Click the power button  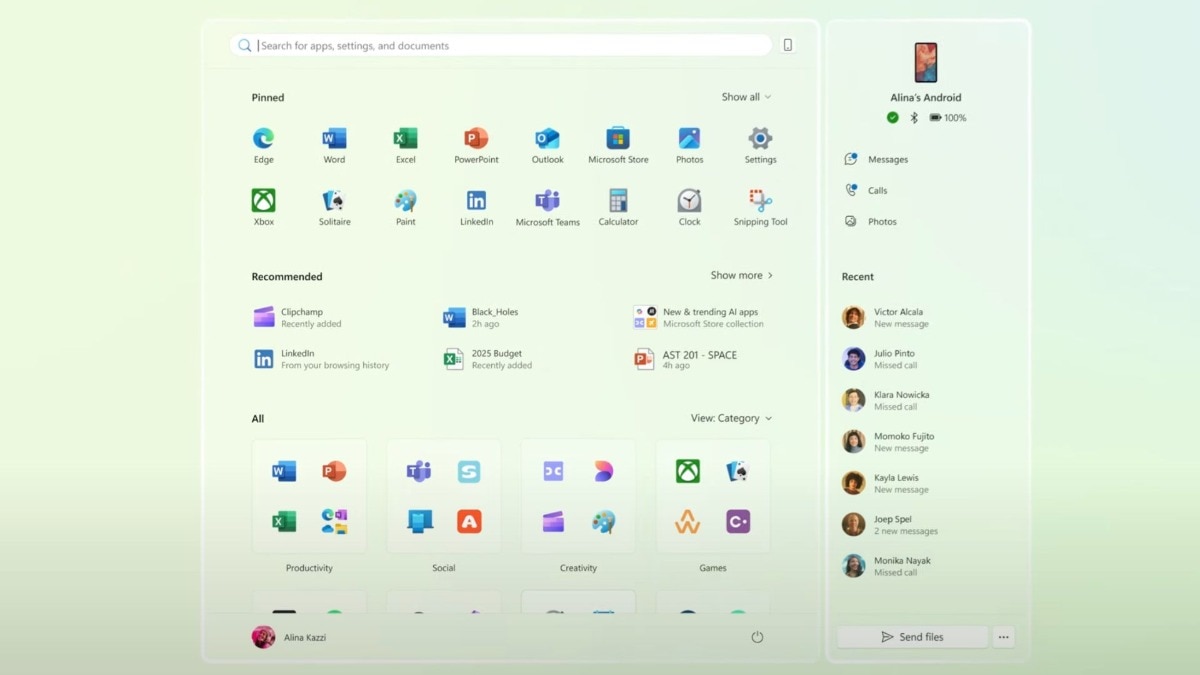pyautogui.click(x=757, y=636)
